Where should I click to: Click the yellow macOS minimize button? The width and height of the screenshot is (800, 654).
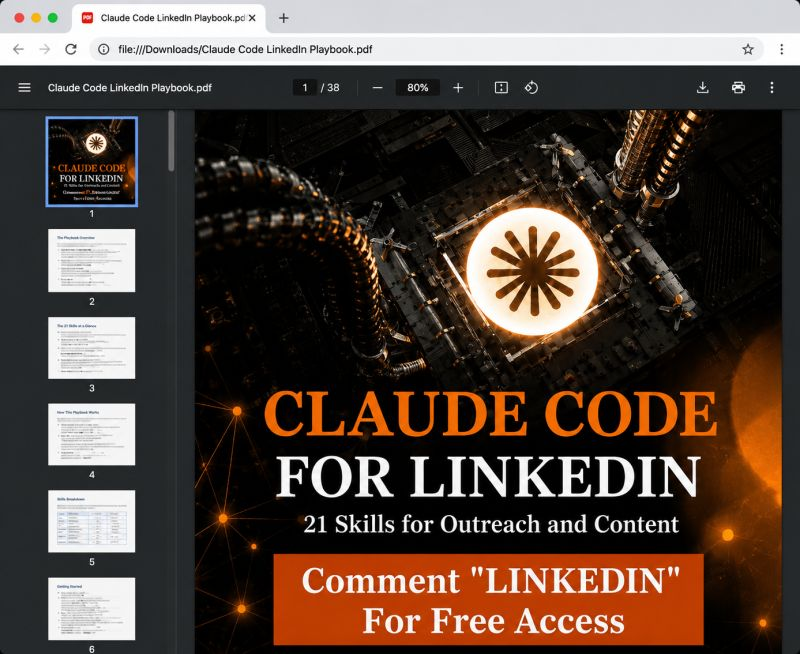click(36, 18)
